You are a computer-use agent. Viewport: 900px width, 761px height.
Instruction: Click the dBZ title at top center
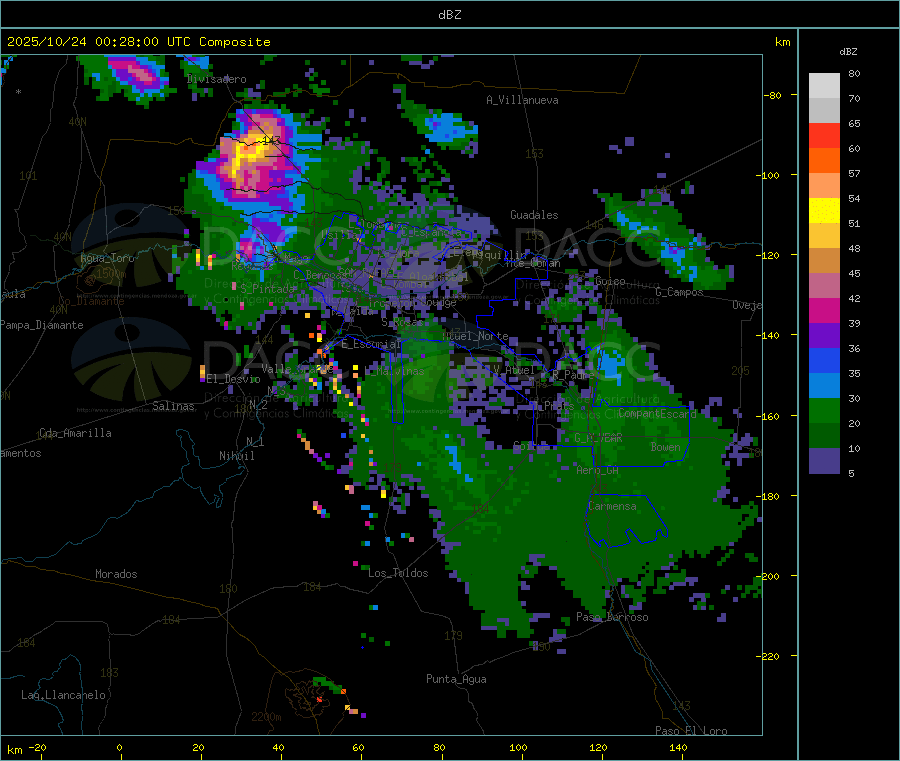[449, 15]
